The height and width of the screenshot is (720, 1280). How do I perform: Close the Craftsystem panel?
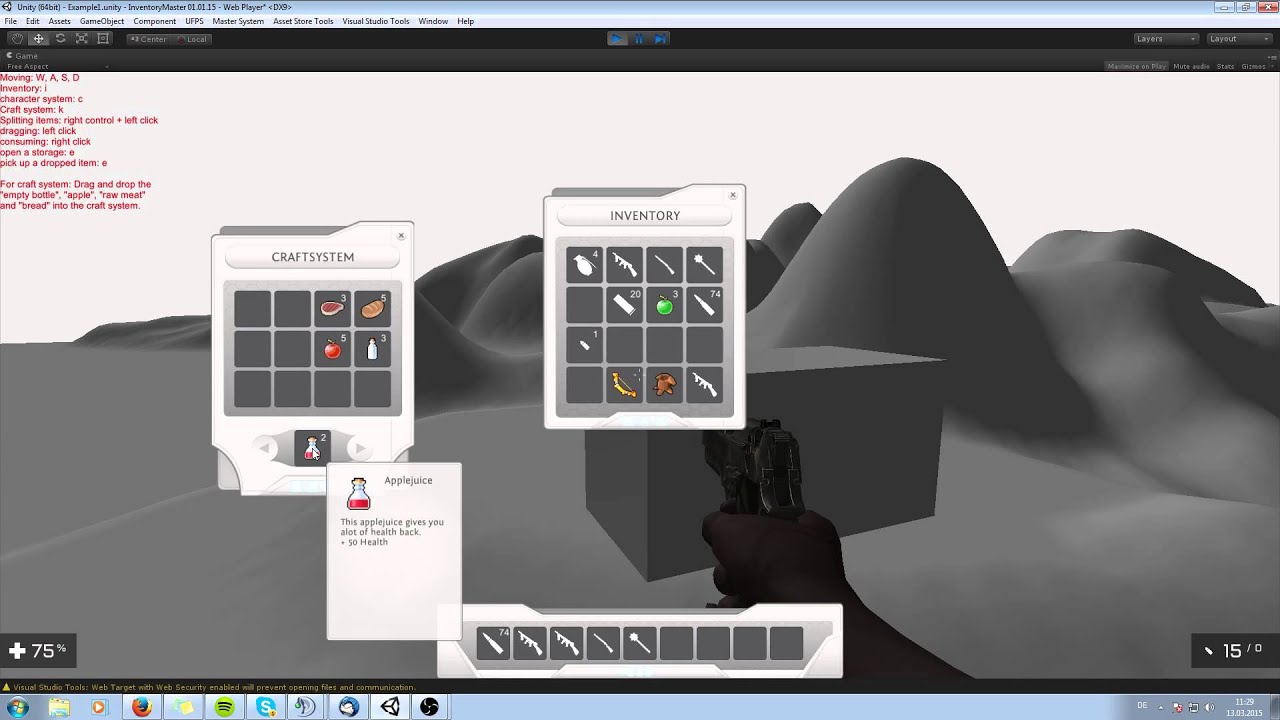pos(401,236)
